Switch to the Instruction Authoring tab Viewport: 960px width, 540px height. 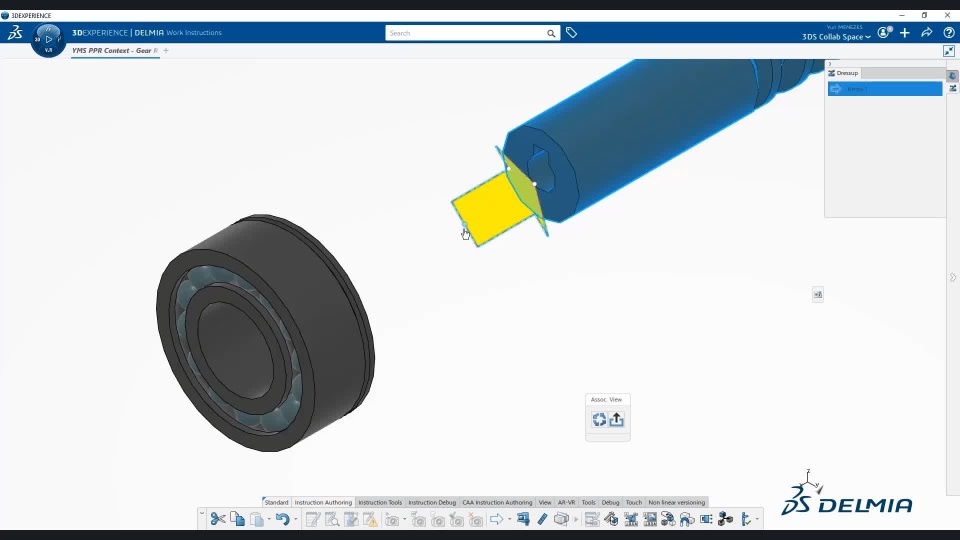tap(323, 502)
